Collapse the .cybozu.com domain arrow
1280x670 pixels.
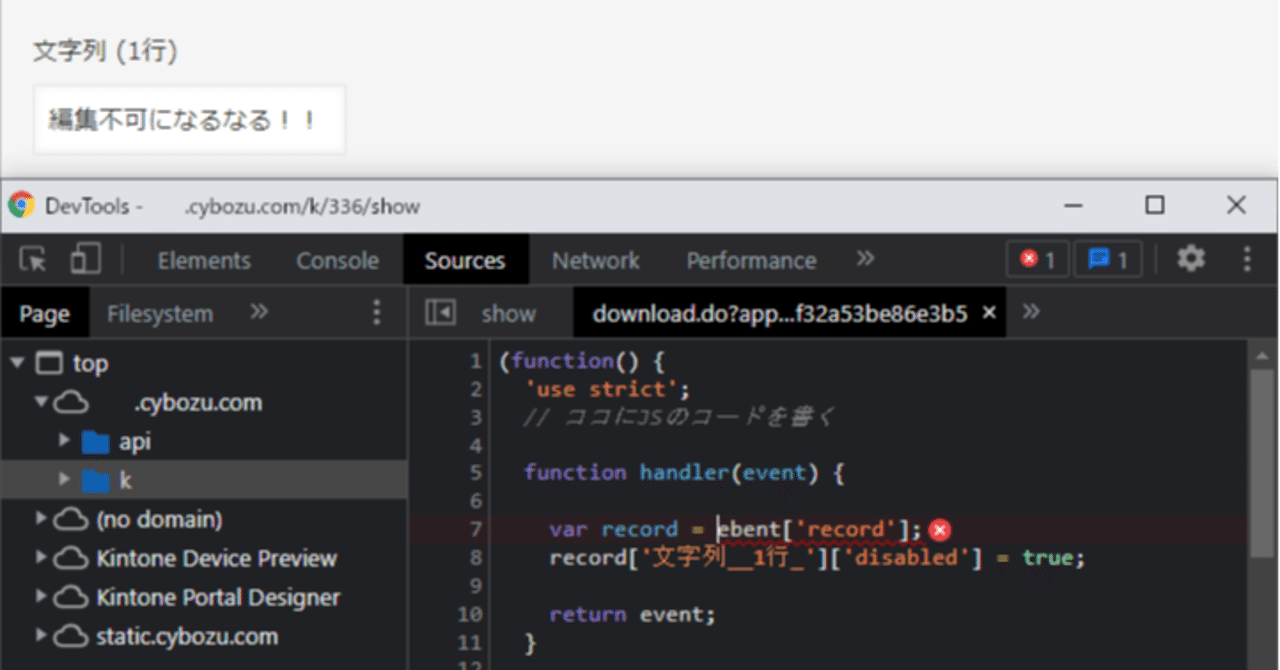pyautogui.click(x=41, y=402)
